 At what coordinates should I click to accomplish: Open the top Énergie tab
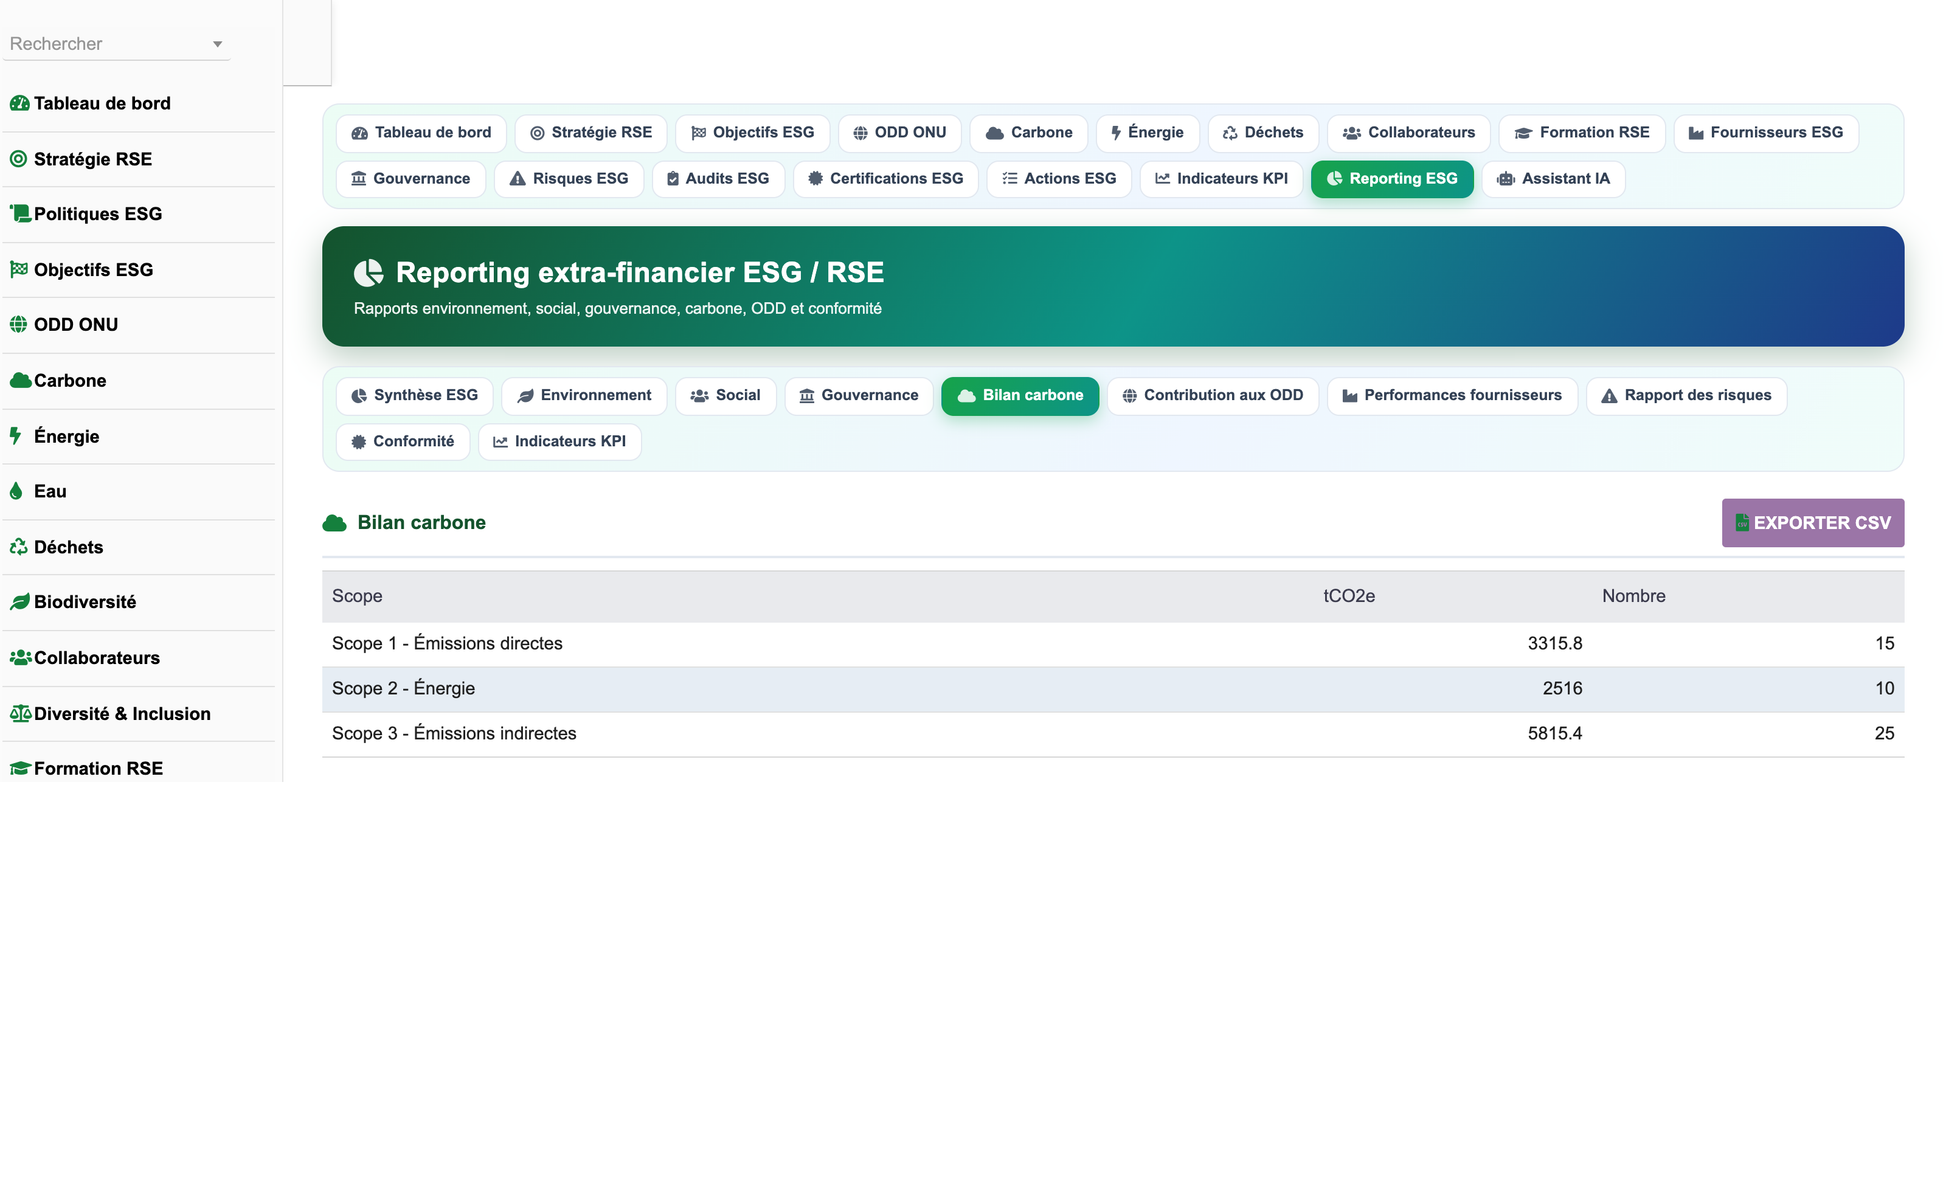point(1147,133)
